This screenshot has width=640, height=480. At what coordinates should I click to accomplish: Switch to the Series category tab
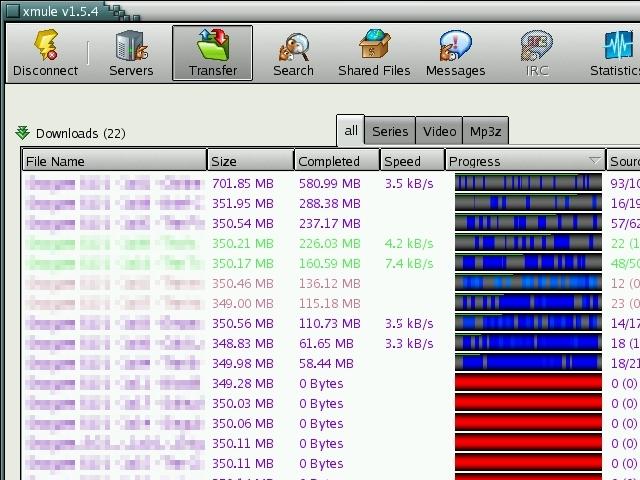390,131
